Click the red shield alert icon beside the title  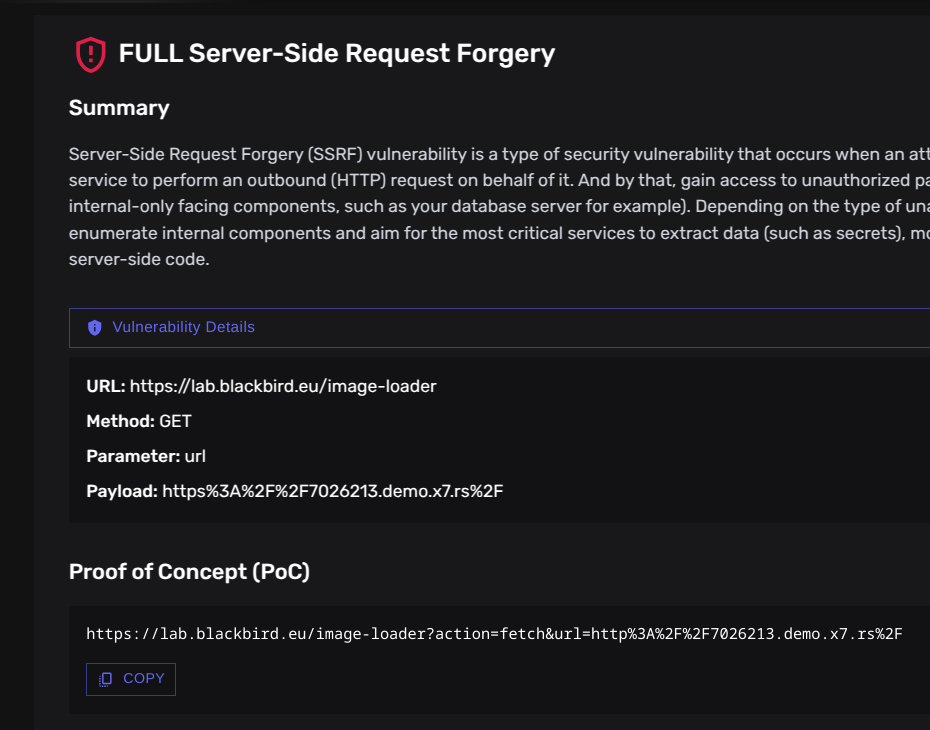(90, 54)
